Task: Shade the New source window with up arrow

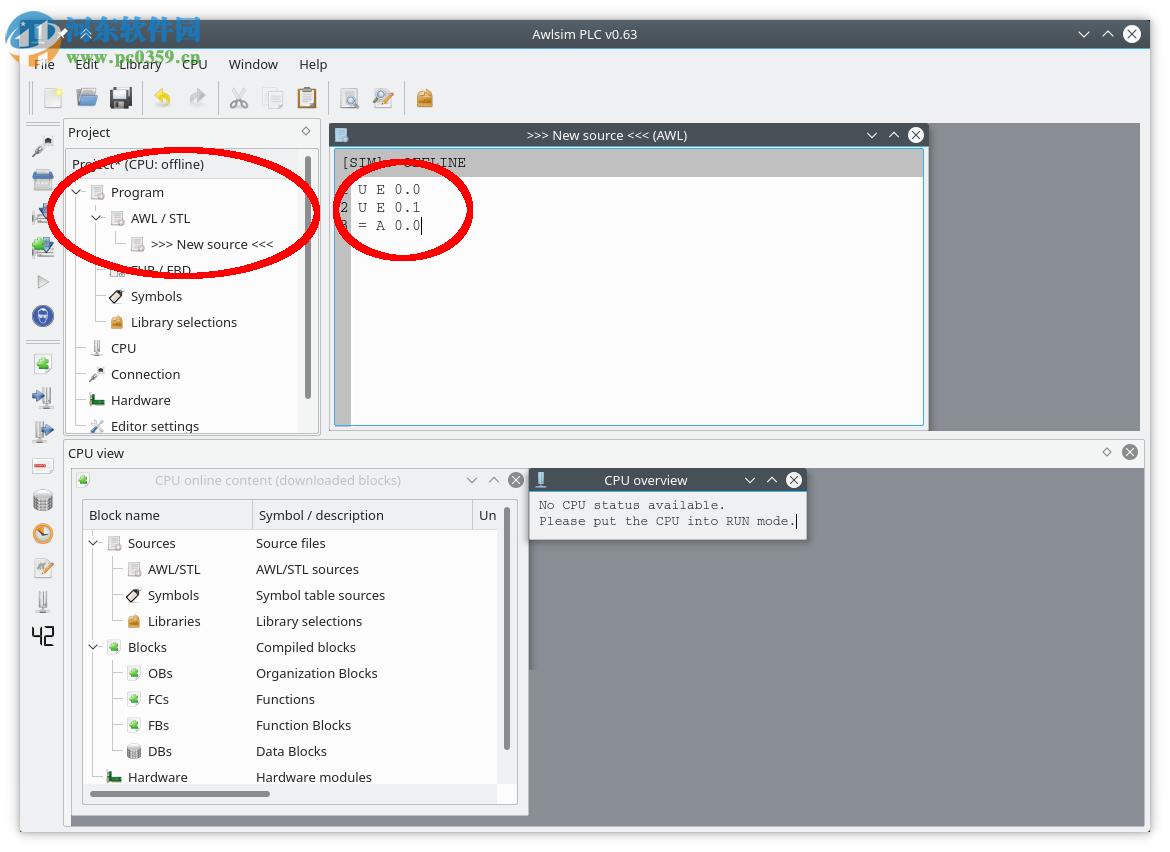Action: click(894, 135)
